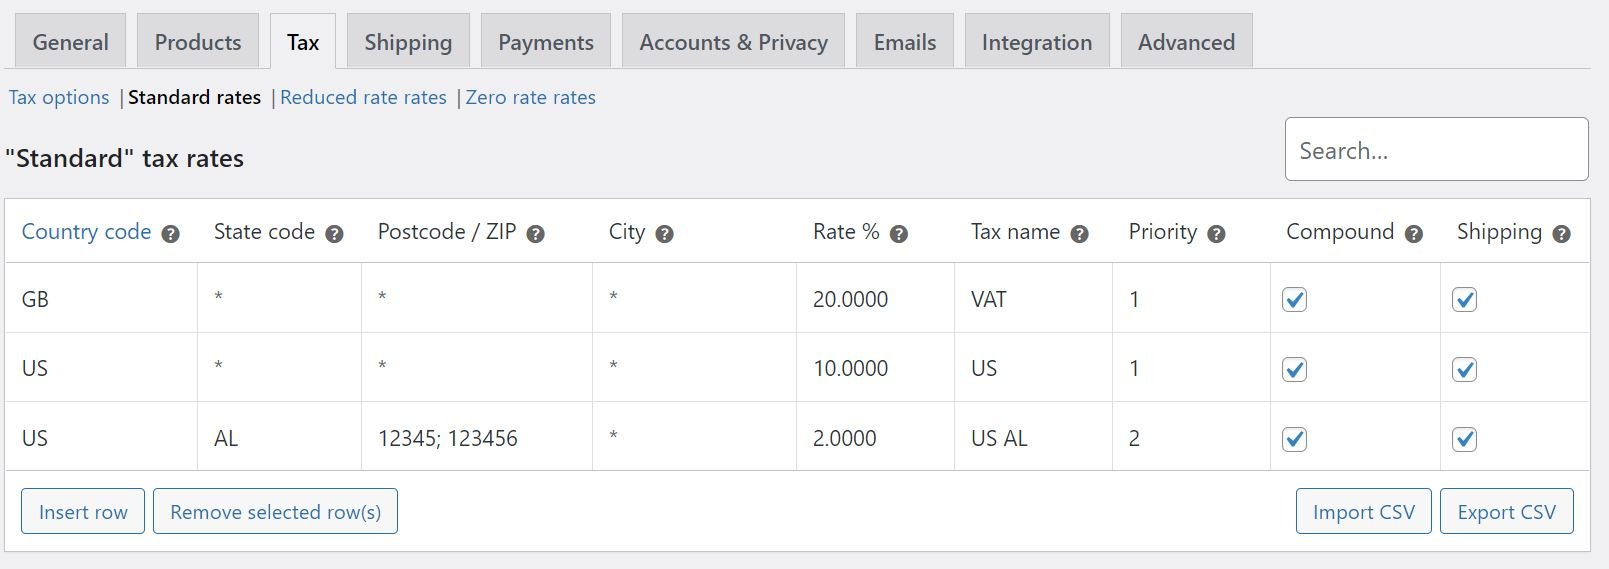Viewport: 1609px width, 569px height.
Task: Click the State code help tooltip icon
Action: coord(335,234)
